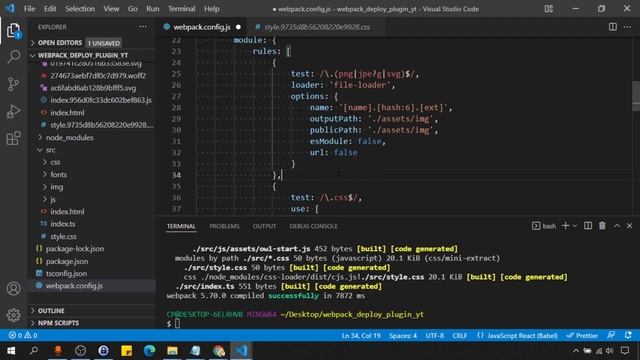Image resolution: width=640 pixels, height=360 pixels.
Task: Click Prettier status bar item
Action: 582,336
